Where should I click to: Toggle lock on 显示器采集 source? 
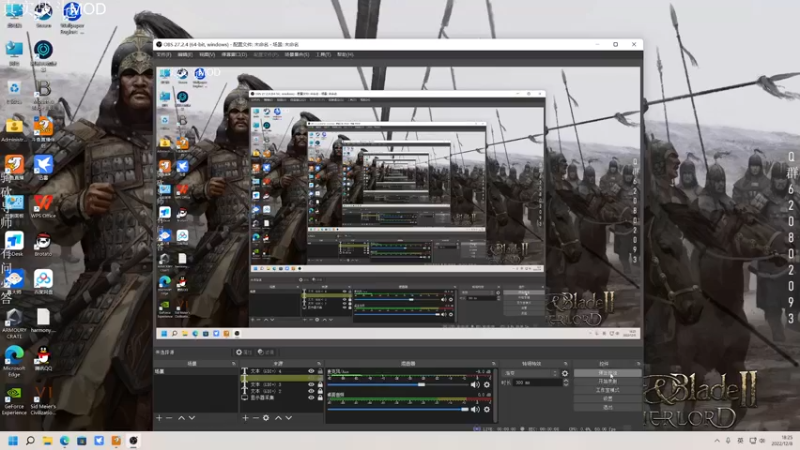(x=320, y=397)
